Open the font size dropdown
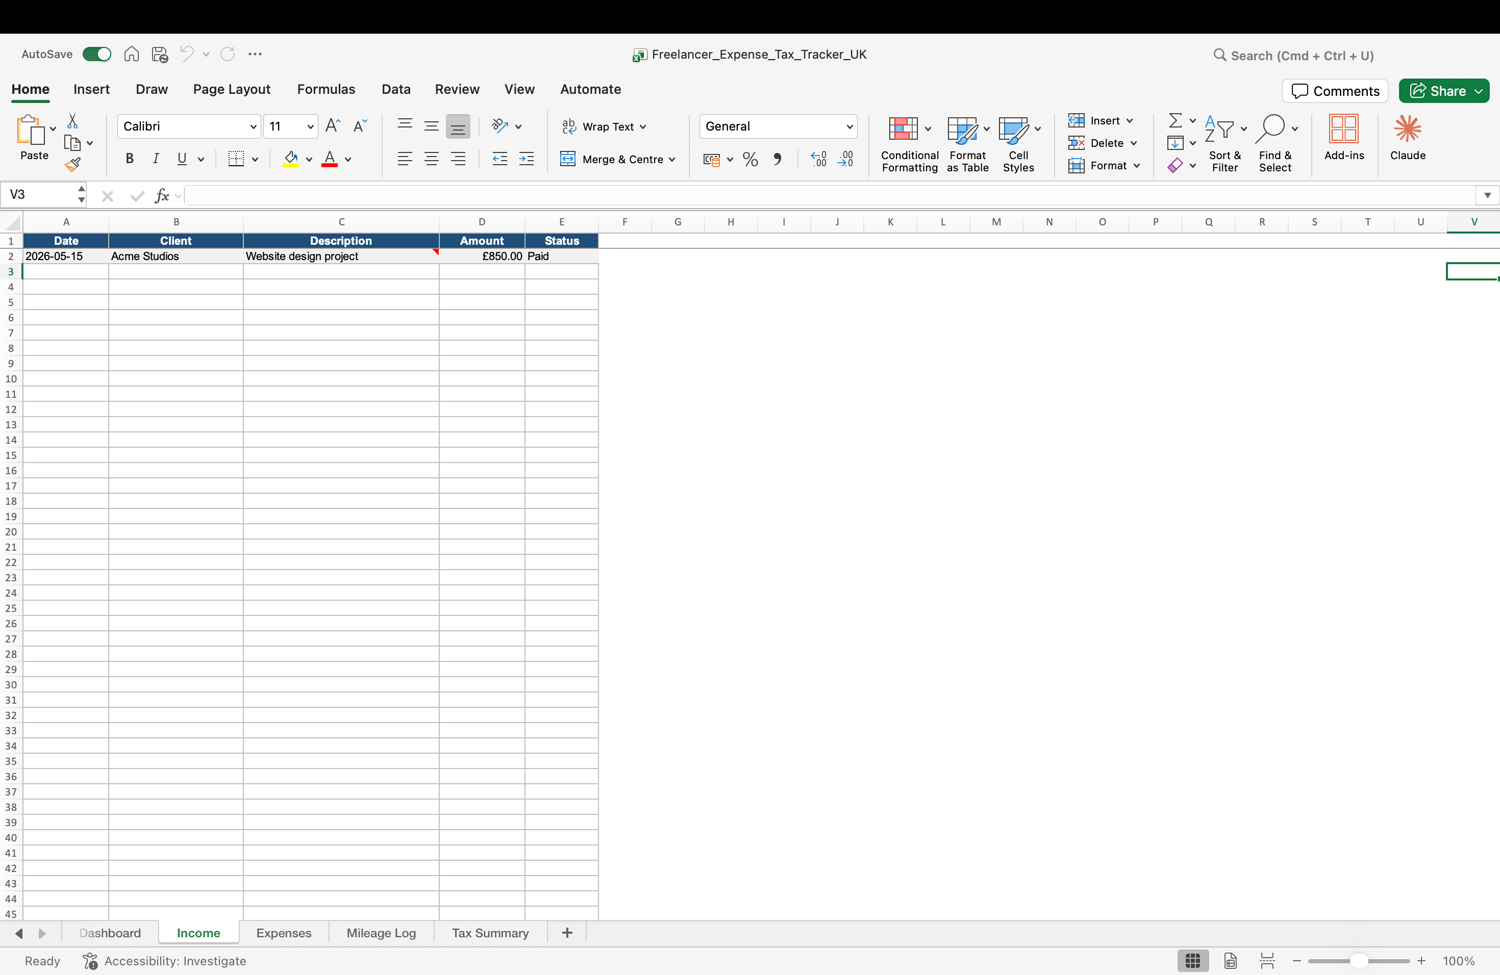The height and width of the screenshot is (975, 1500). click(310, 127)
